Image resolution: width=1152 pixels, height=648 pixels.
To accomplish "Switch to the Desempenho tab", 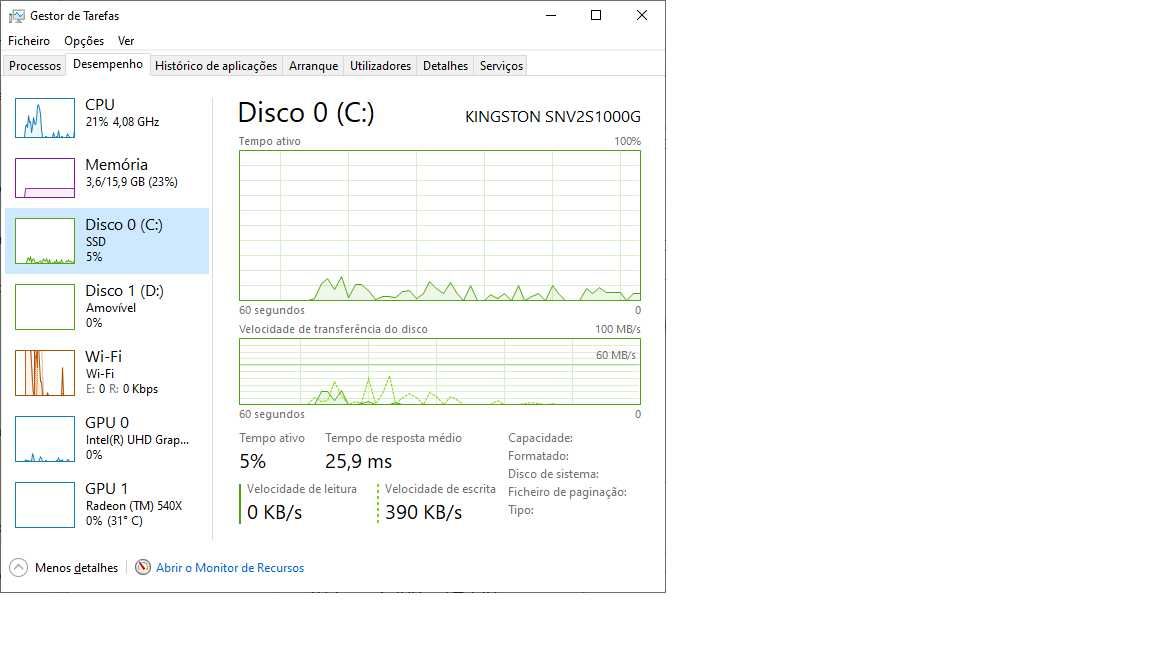I will (108, 64).
